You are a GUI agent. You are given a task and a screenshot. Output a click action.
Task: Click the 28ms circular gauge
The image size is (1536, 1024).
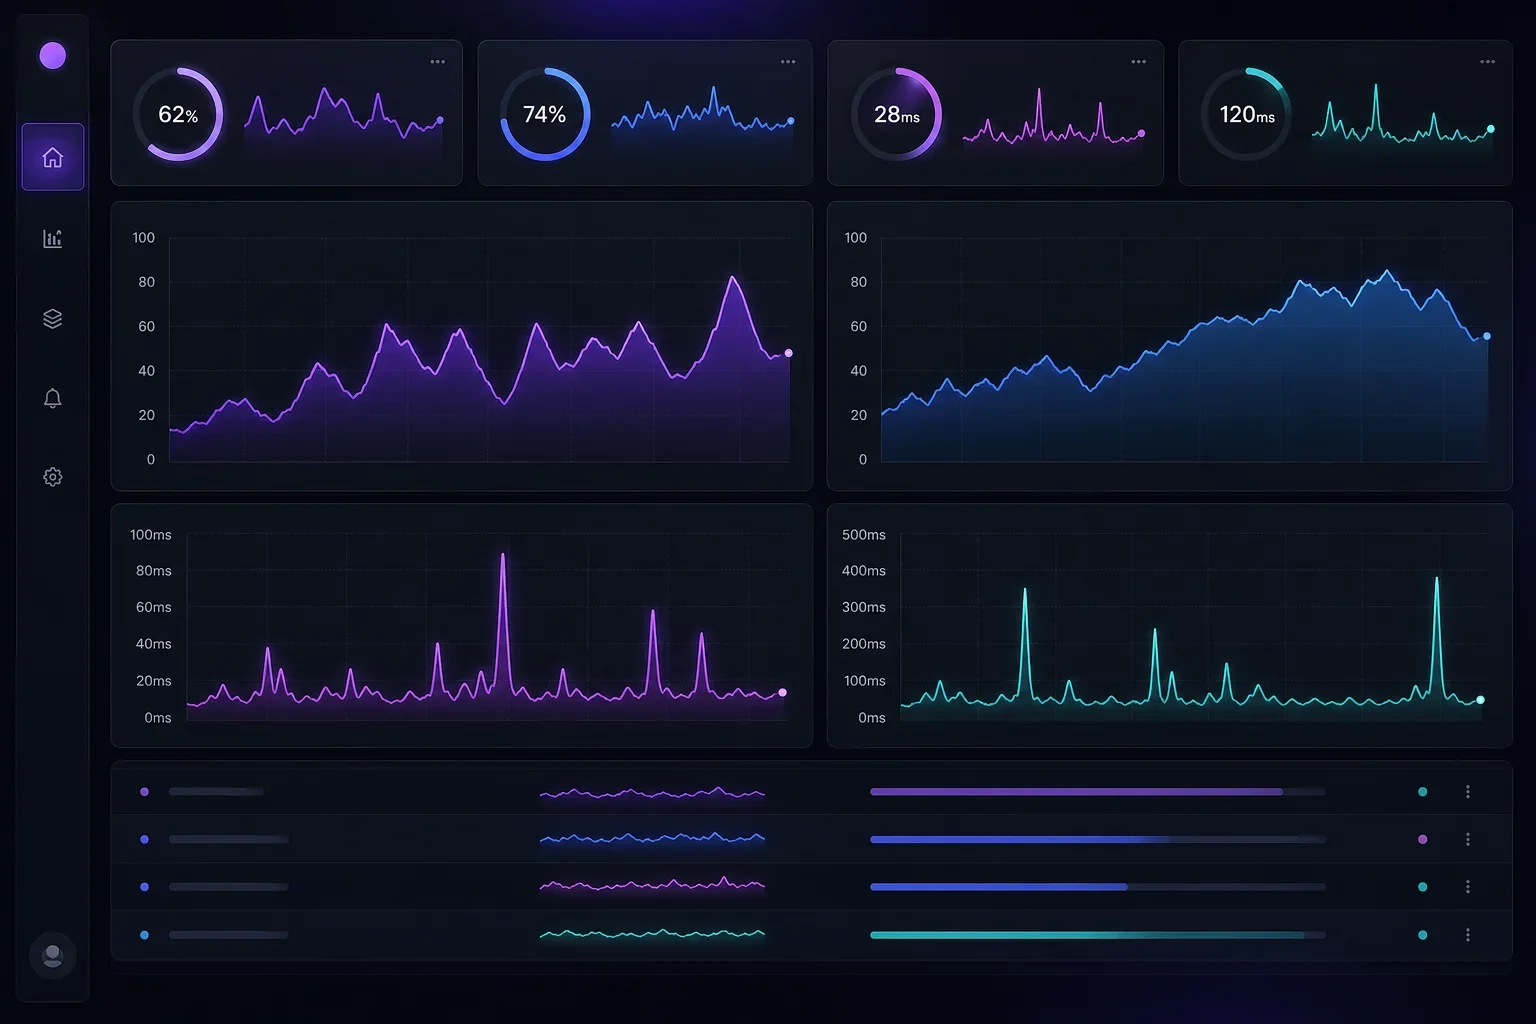[x=896, y=114]
